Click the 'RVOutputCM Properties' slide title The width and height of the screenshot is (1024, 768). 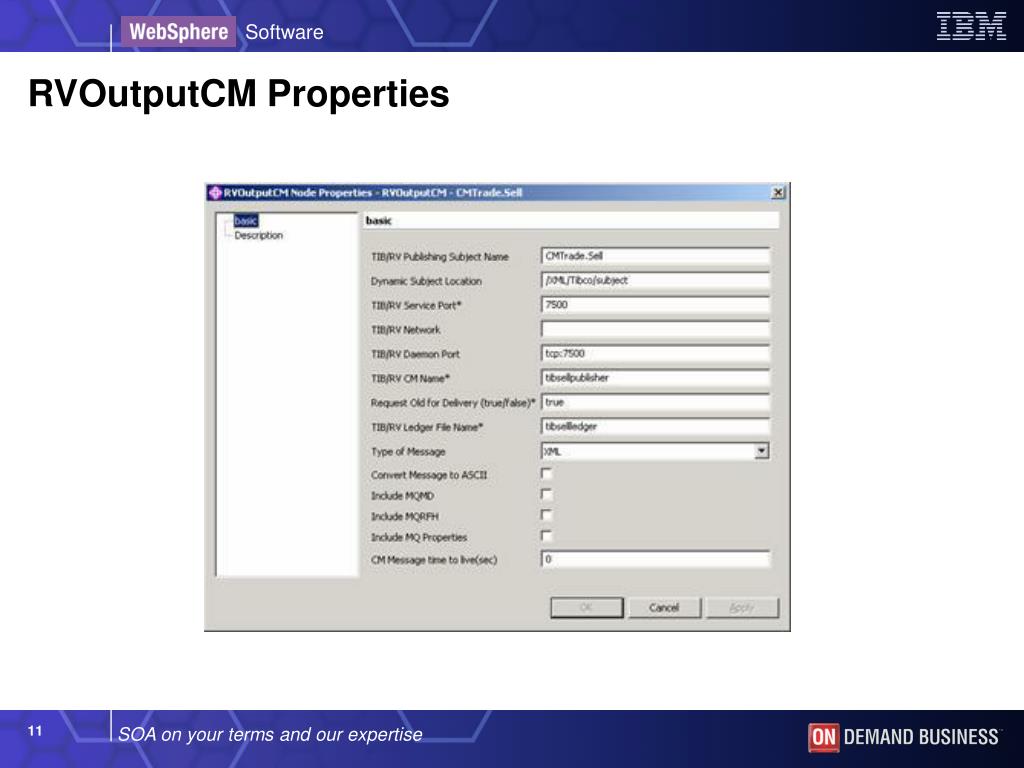(239, 93)
